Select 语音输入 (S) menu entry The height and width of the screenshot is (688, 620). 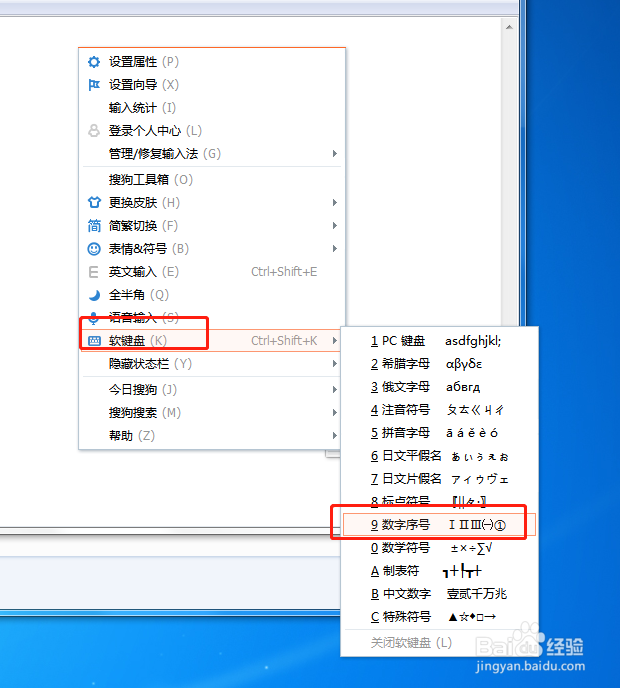tap(211, 318)
